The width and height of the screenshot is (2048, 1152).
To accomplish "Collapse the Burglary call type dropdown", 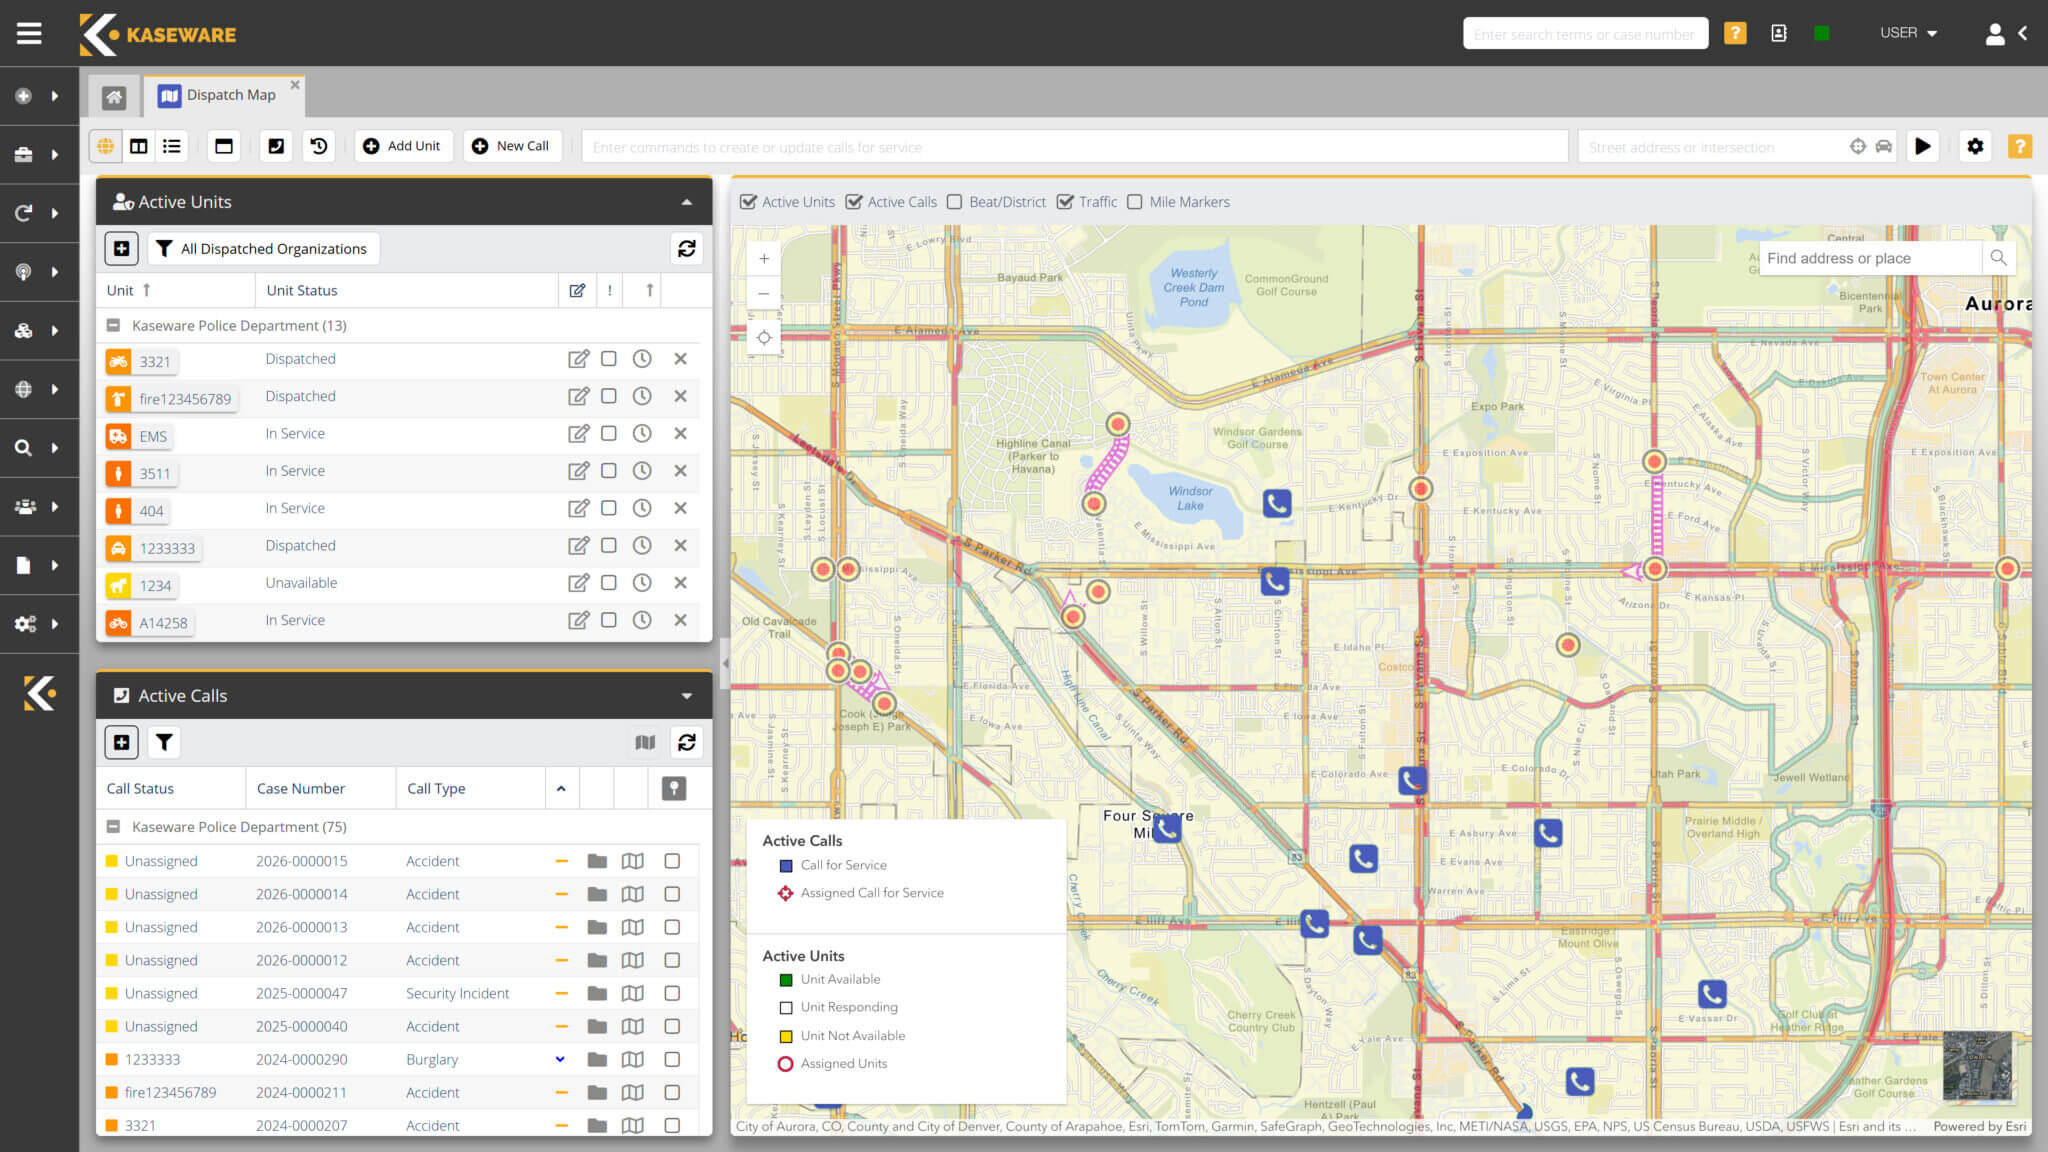I will click(x=559, y=1059).
